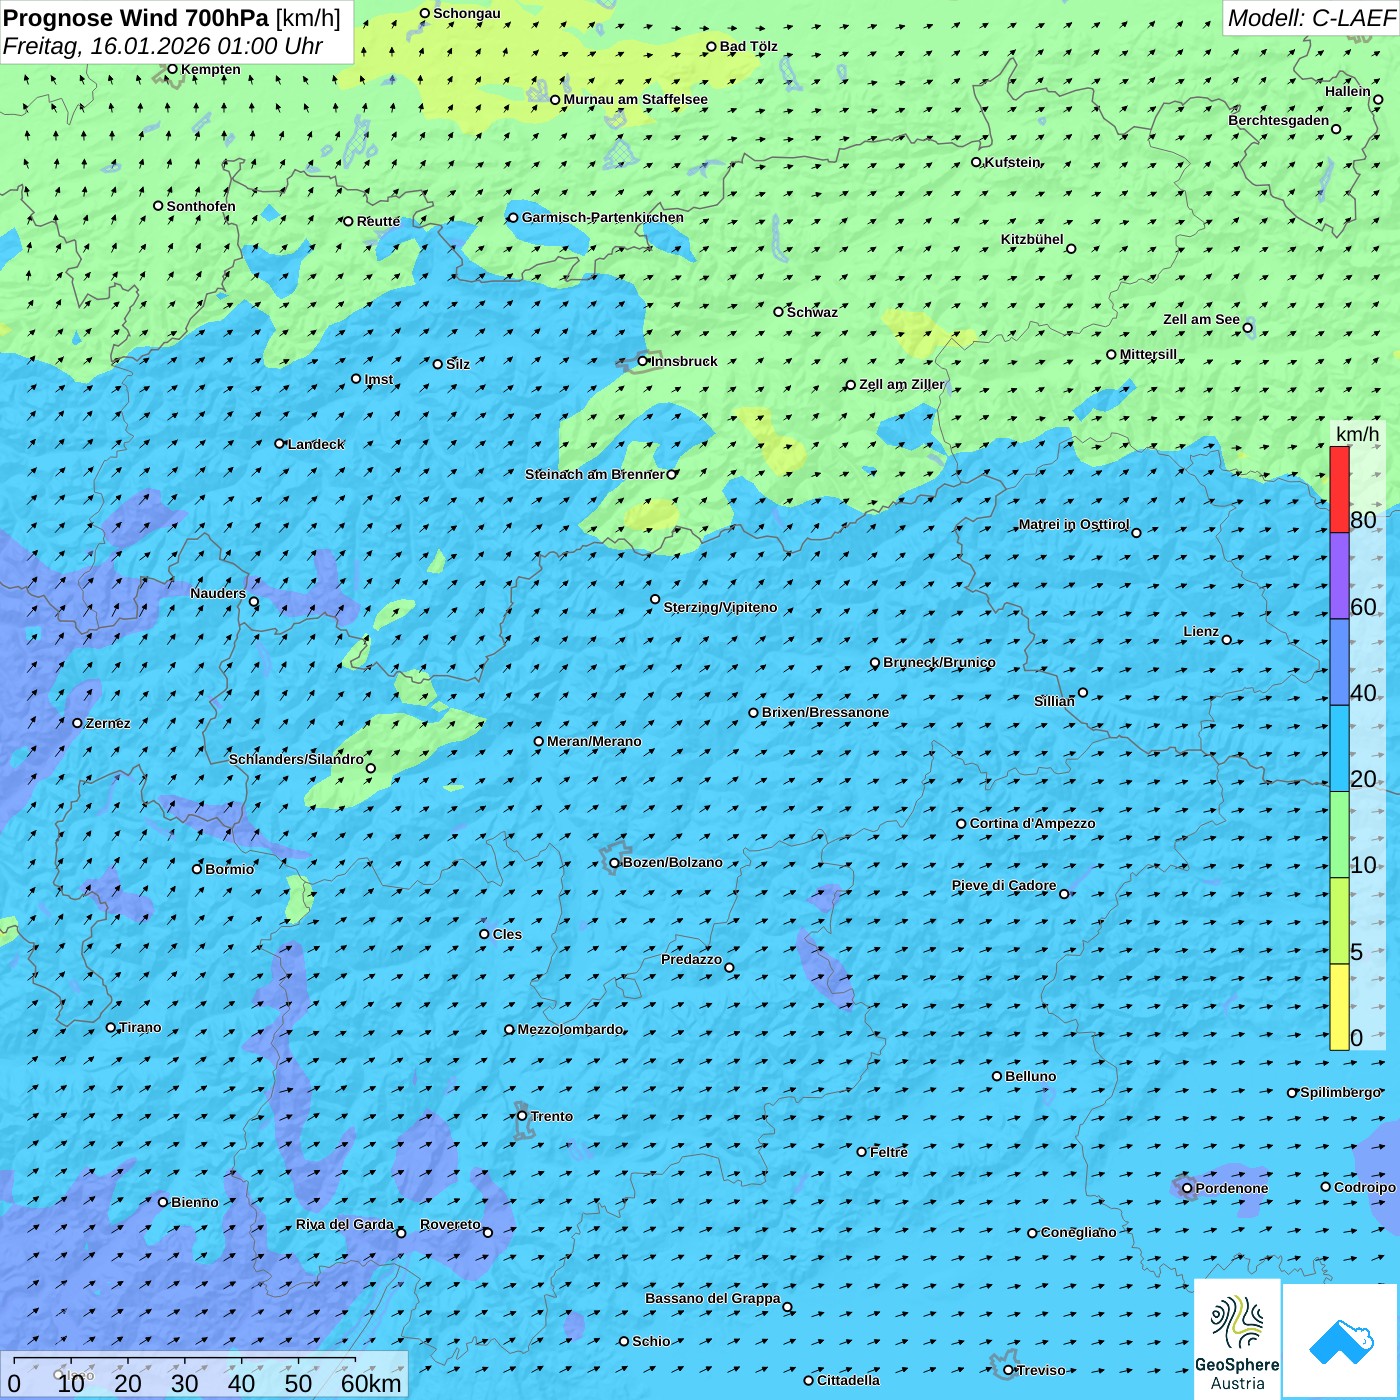Image resolution: width=1400 pixels, height=1400 pixels.
Task: Click the 'Predazzo' town label
Action: (x=691, y=959)
